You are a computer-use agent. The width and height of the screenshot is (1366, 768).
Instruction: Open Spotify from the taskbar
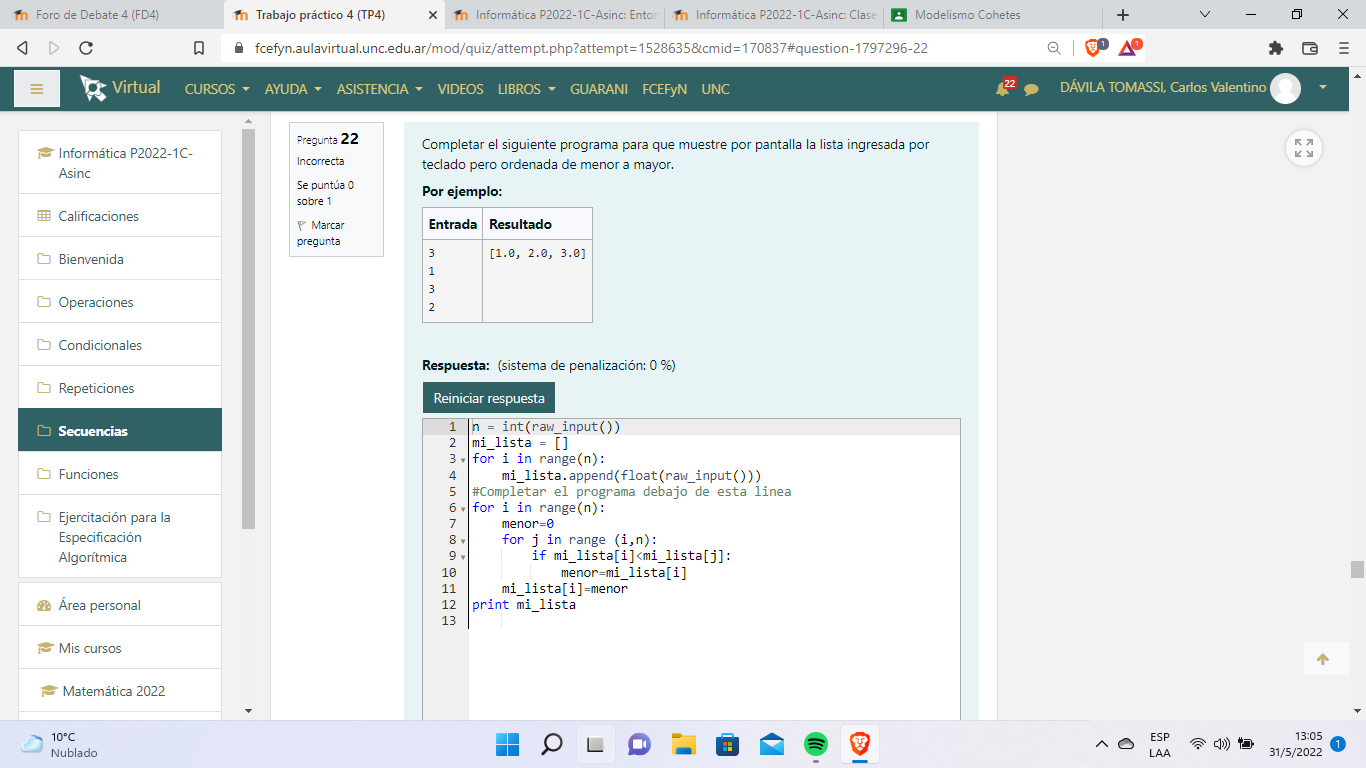pyautogui.click(x=816, y=745)
